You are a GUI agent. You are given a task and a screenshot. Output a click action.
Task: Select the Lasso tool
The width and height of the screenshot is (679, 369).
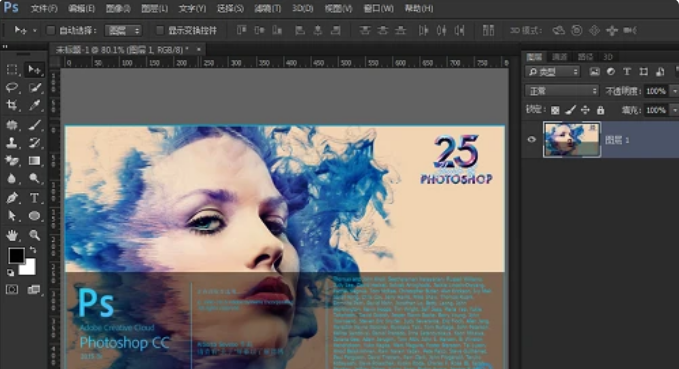coord(12,87)
